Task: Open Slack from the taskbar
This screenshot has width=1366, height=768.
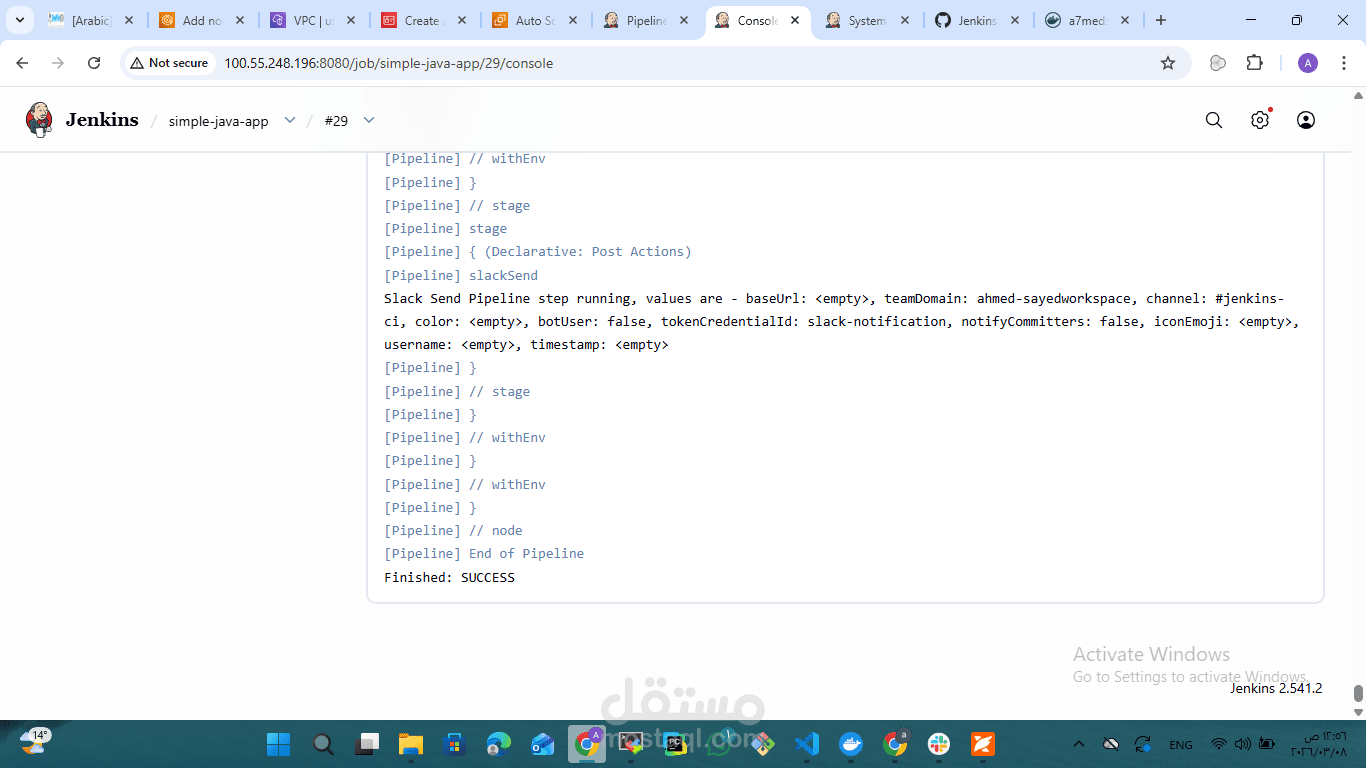Action: pos(939,744)
